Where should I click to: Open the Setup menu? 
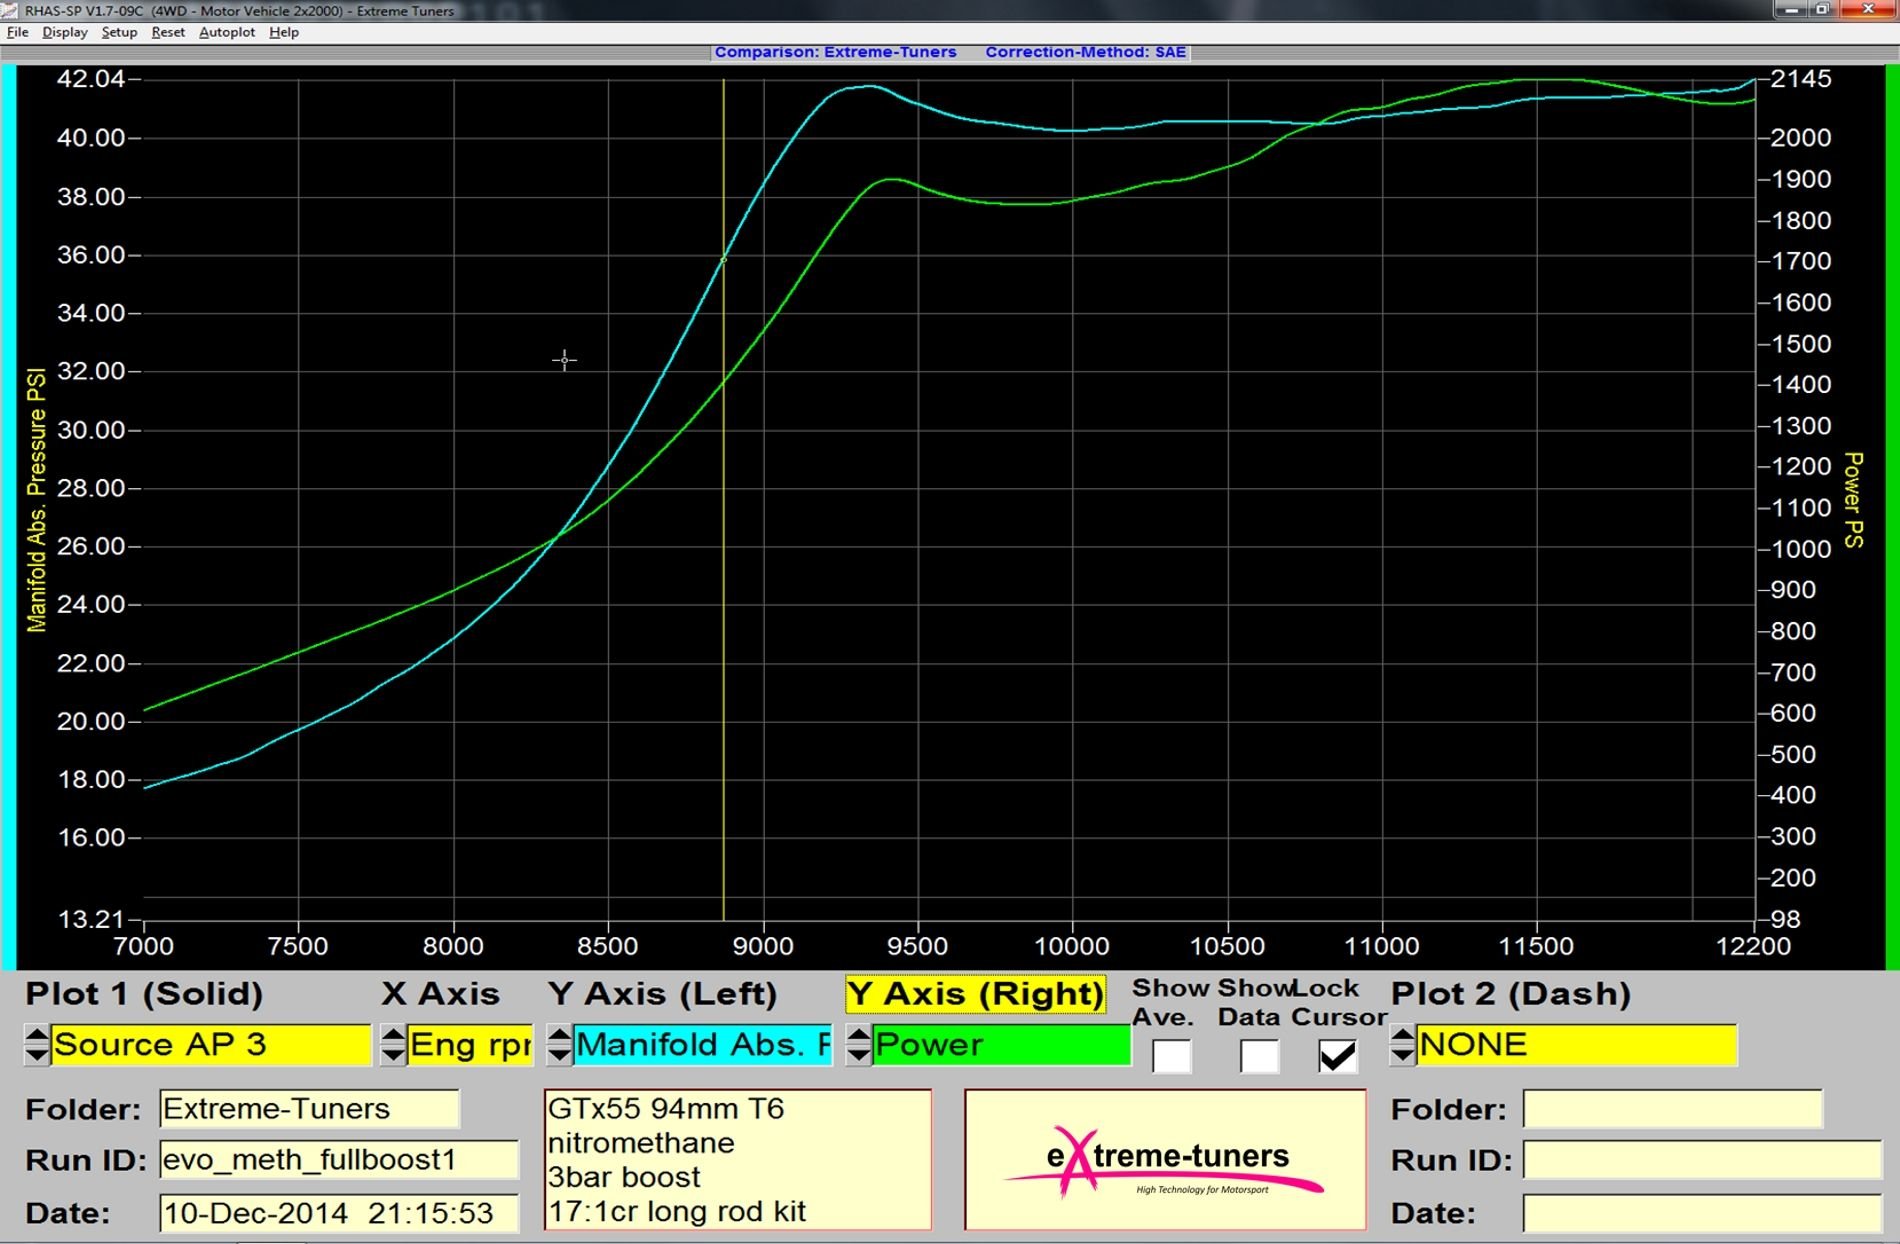tap(119, 32)
